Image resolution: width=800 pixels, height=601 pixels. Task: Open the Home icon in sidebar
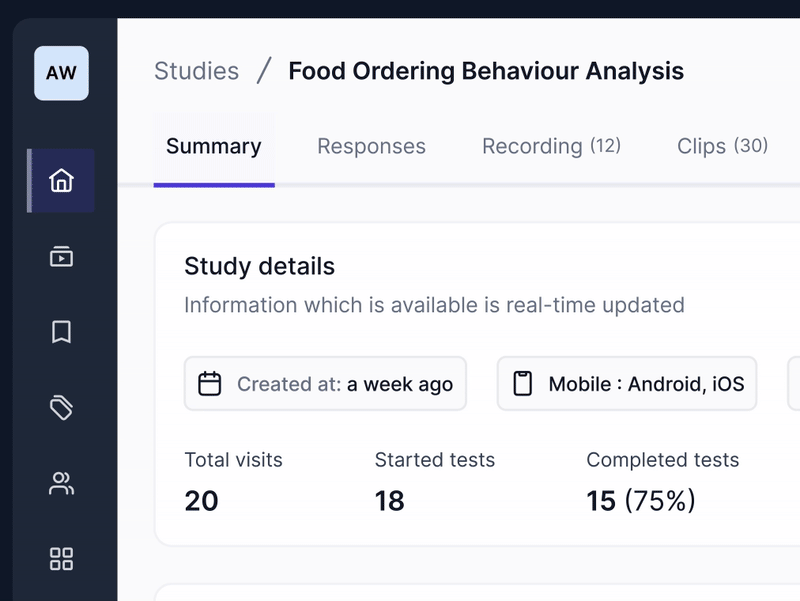coord(61,181)
